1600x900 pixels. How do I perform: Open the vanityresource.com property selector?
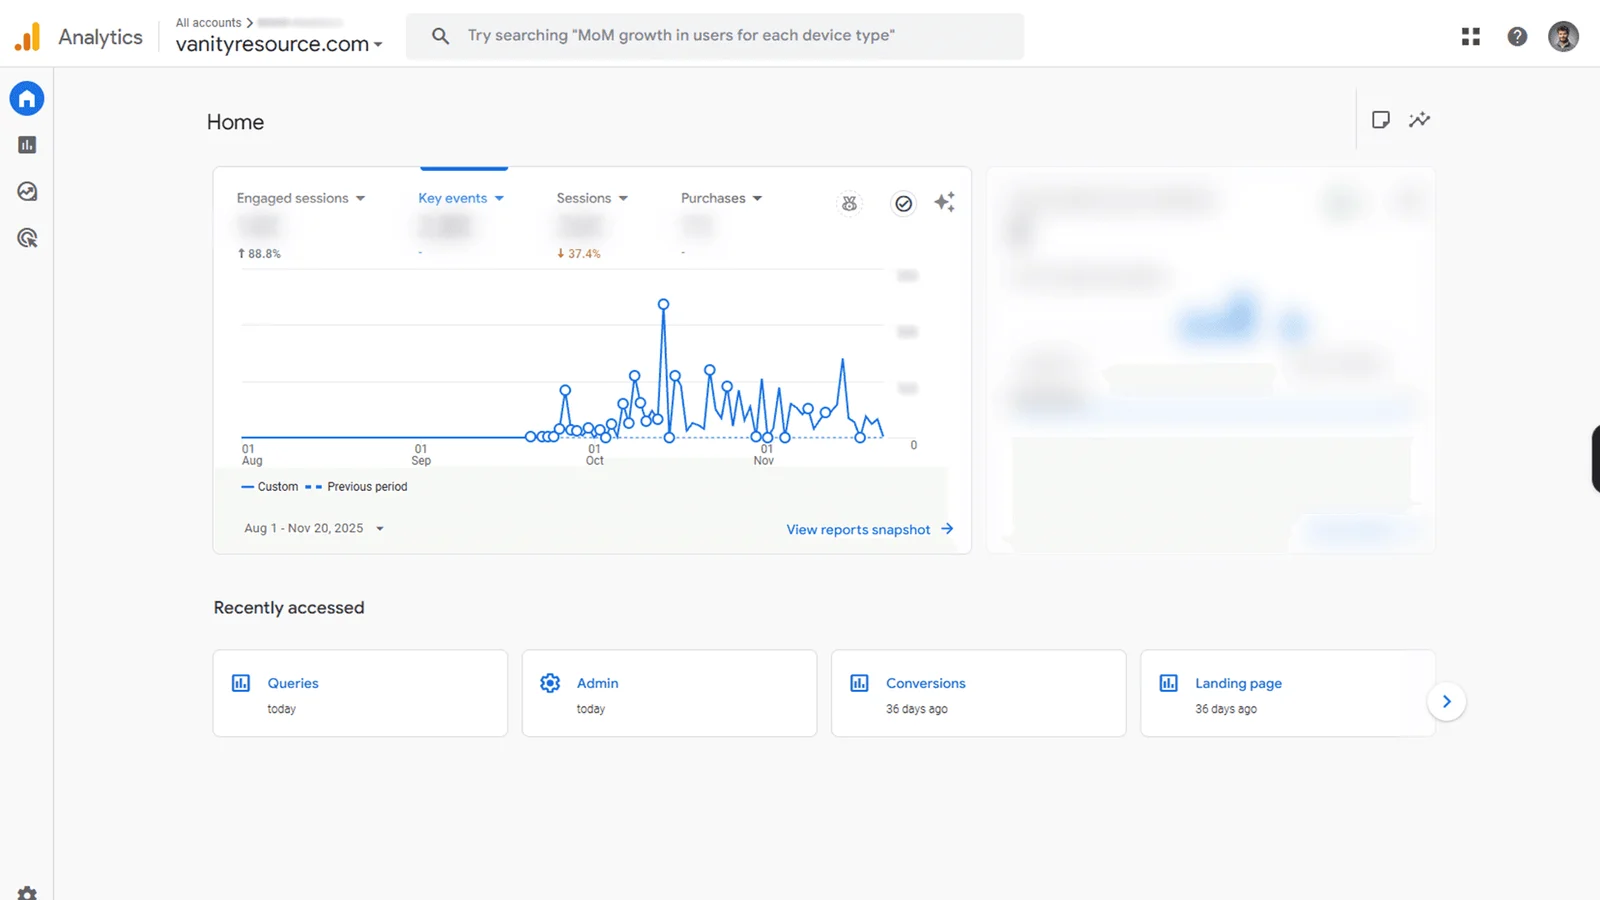[x=279, y=44]
